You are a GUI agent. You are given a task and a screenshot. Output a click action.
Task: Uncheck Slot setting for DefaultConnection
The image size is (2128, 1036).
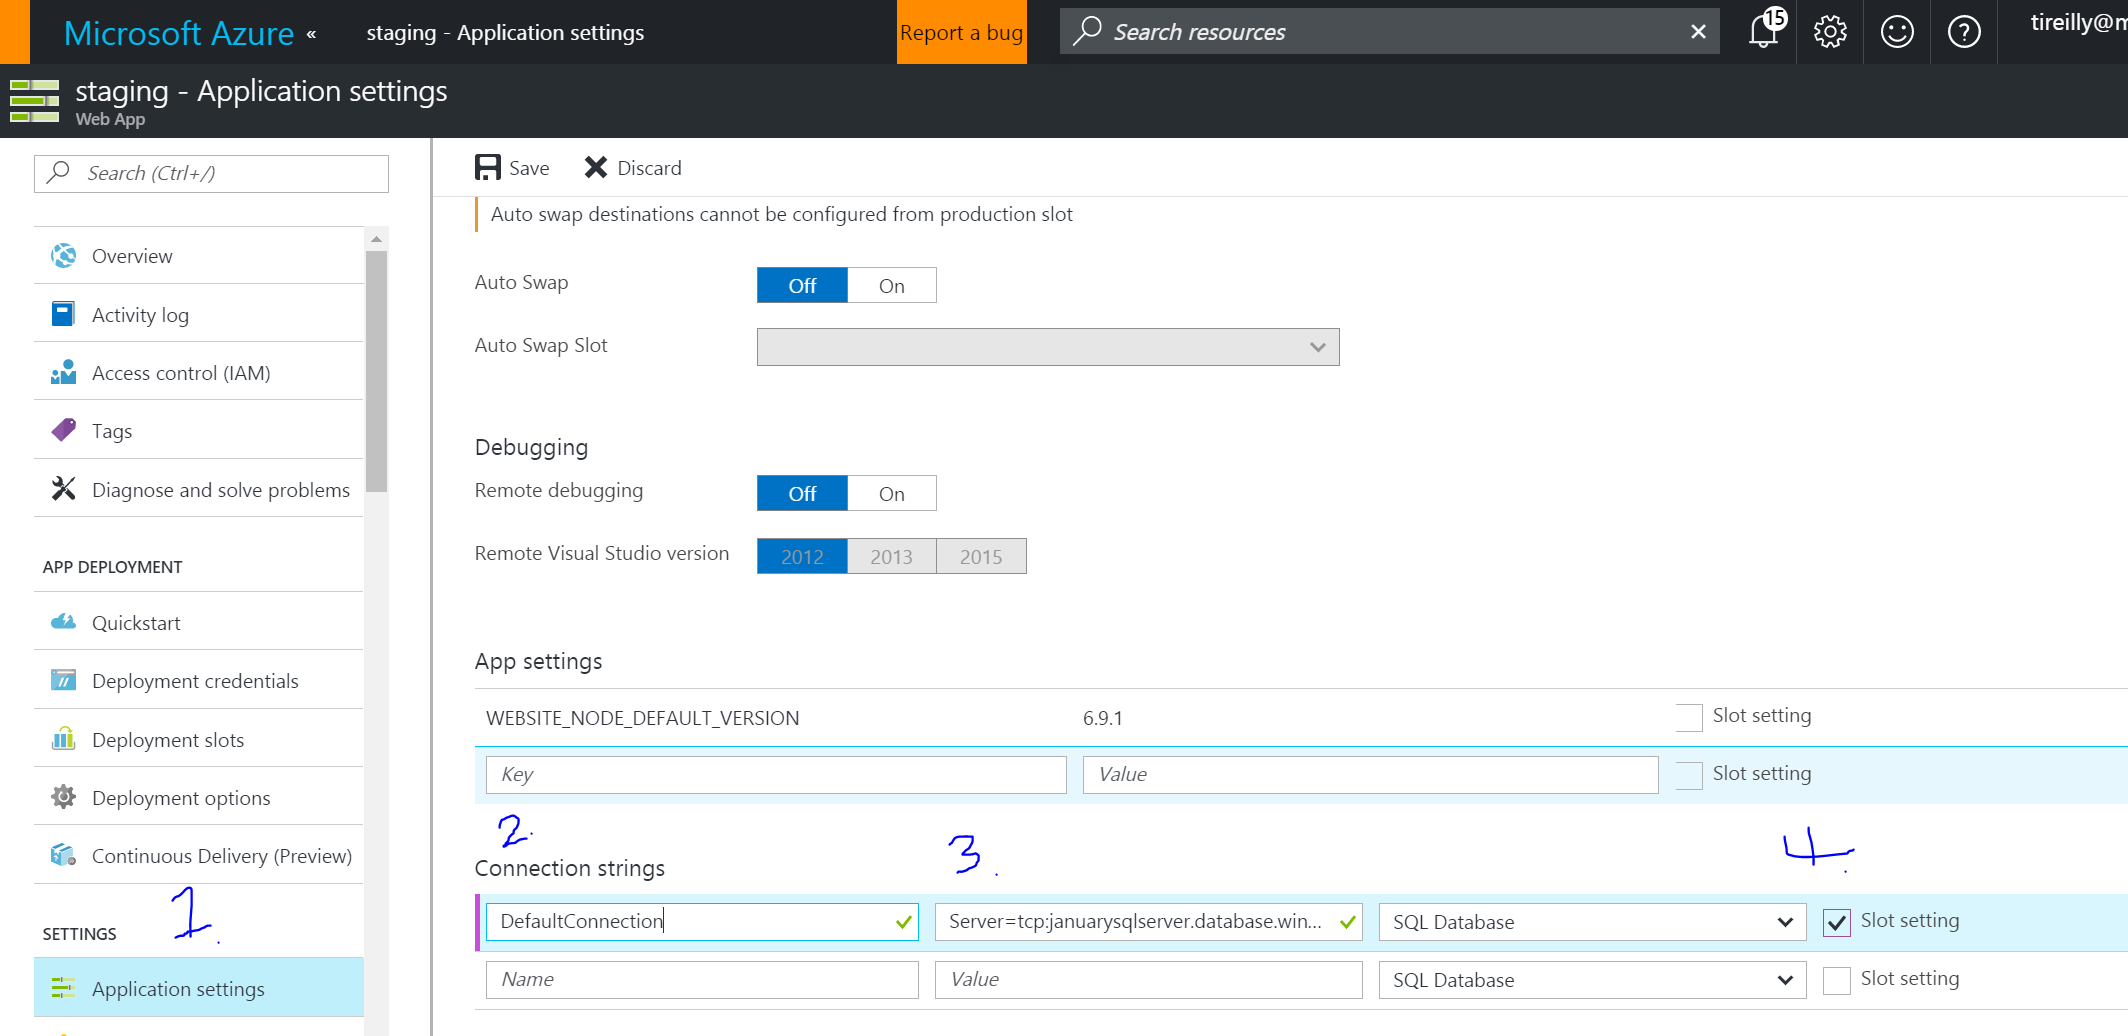1837,922
